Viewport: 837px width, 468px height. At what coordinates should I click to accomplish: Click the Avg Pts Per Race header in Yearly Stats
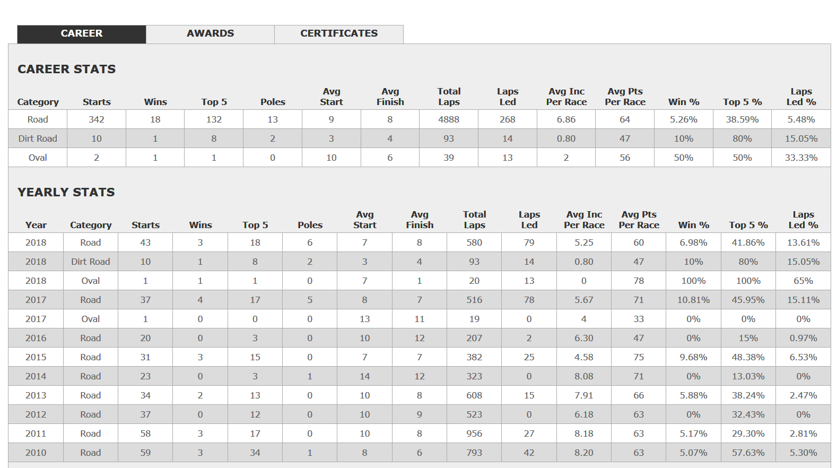[x=639, y=220]
